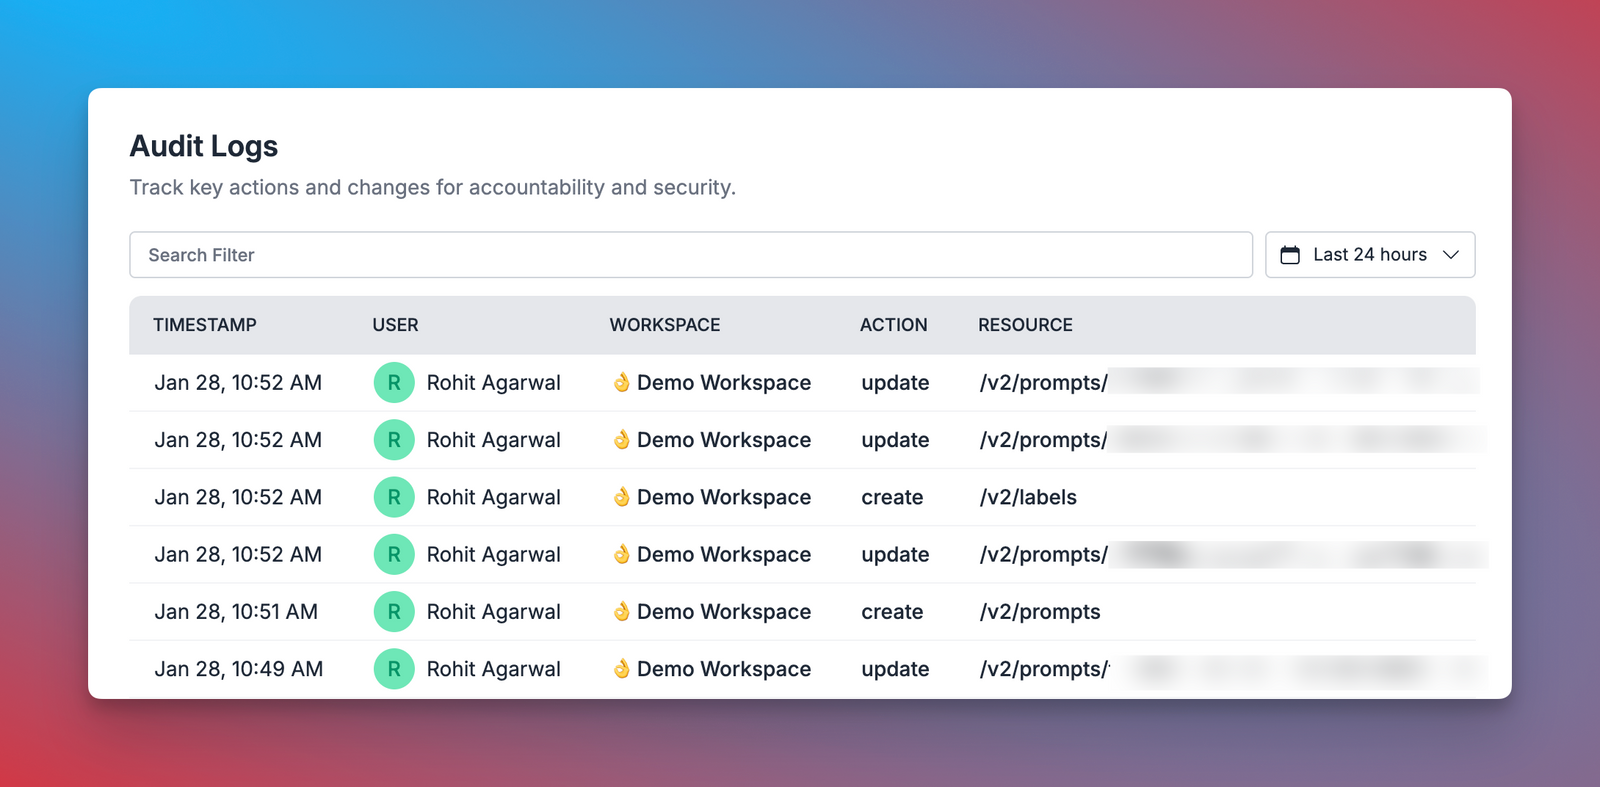The width and height of the screenshot is (1600, 787).
Task: Click workspace emoji in /v2/labels row
Action: (621, 497)
